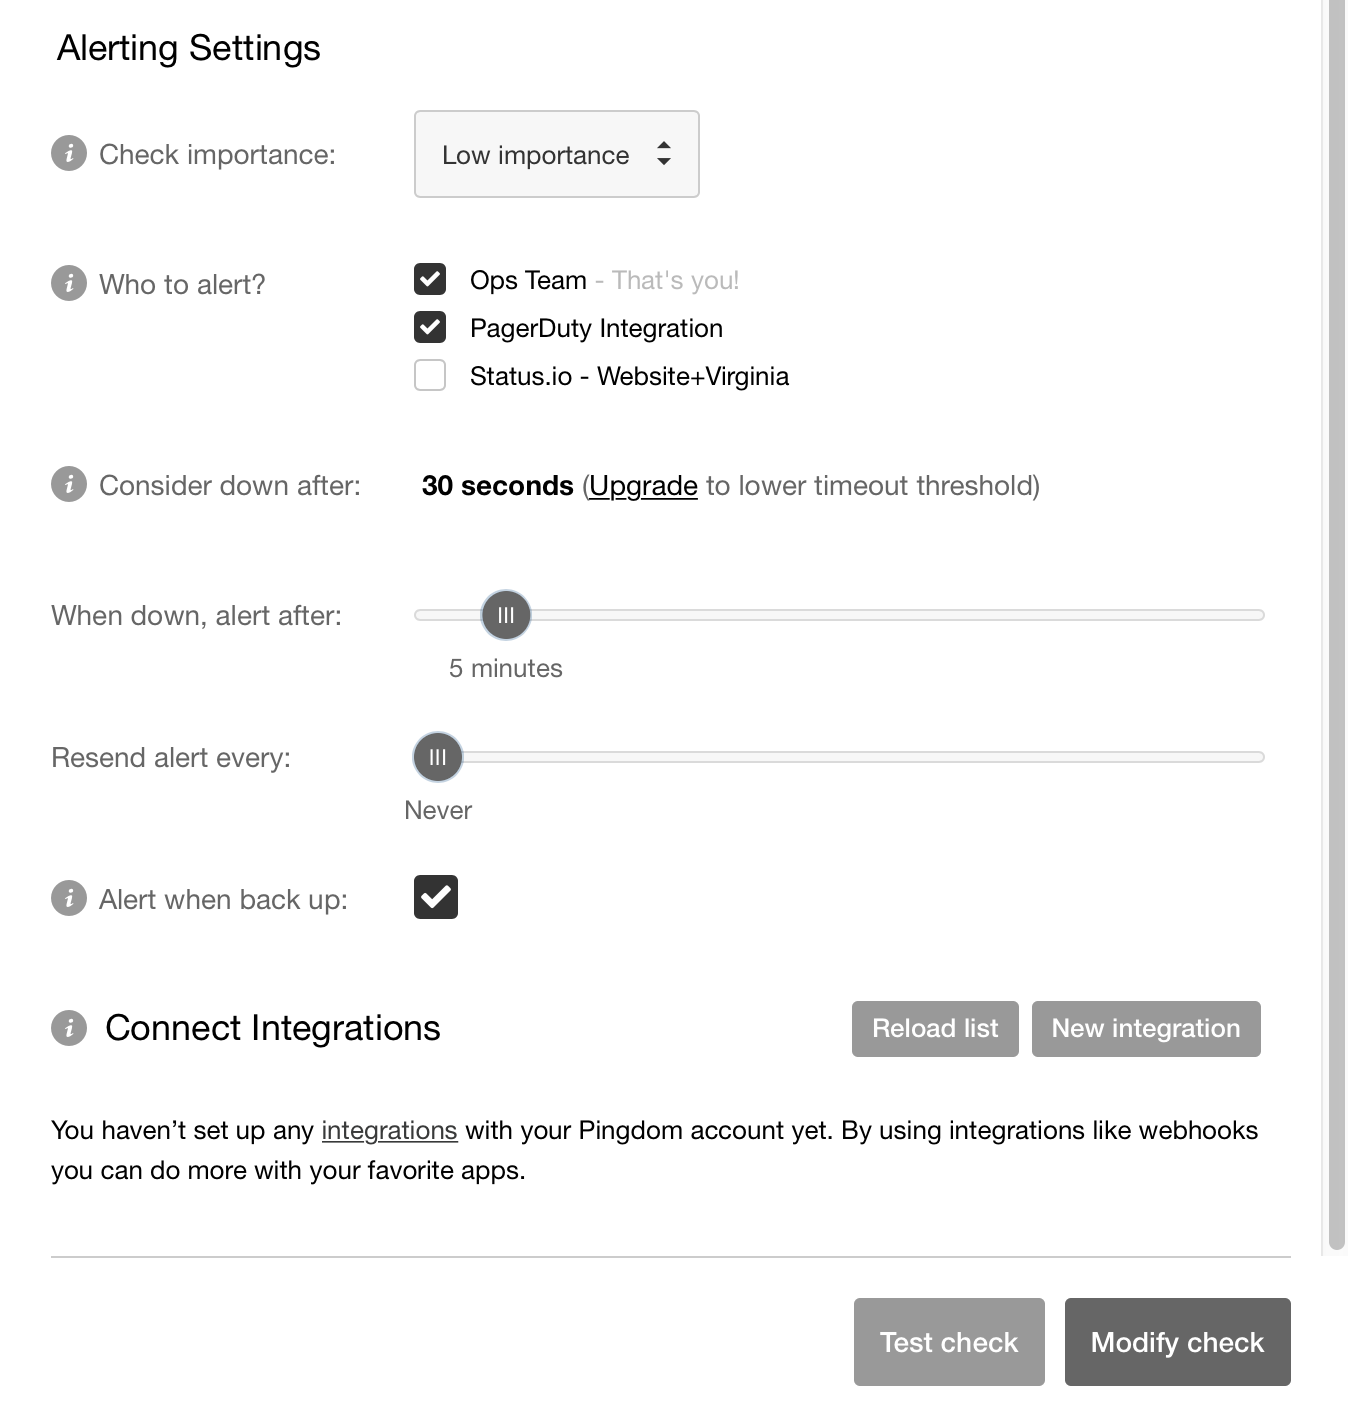The height and width of the screenshot is (1416, 1348).
Task: Click the Reload list button
Action: pos(935,1029)
